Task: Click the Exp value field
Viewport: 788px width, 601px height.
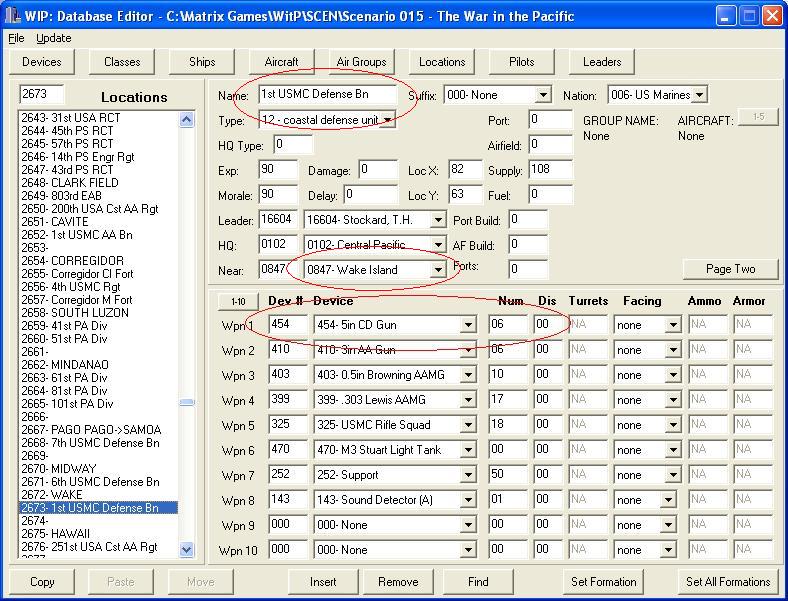Action: [x=278, y=169]
